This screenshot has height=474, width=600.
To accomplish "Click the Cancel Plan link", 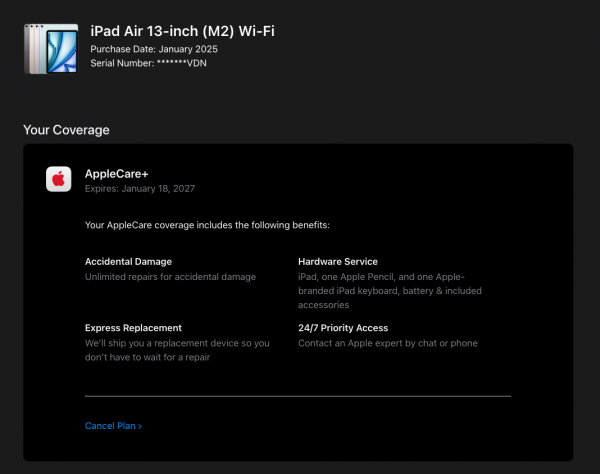I will [113, 426].
